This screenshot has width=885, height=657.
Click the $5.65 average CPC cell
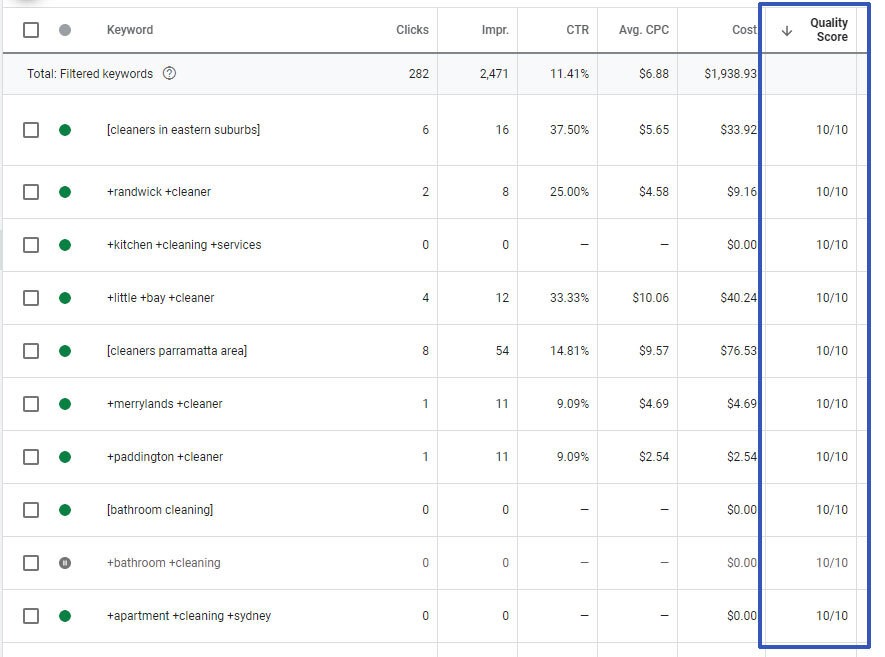click(654, 130)
